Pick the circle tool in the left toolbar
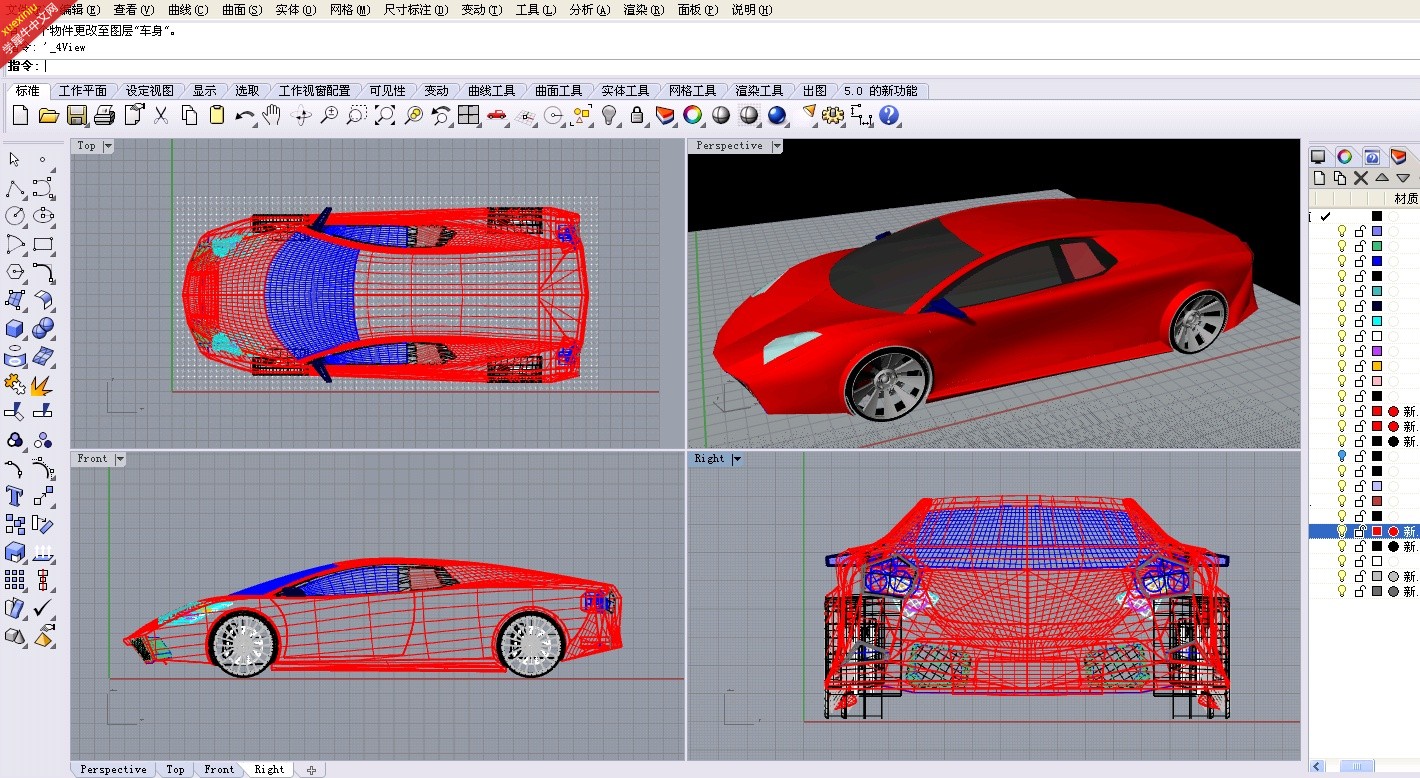1420x778 pixels. tap(15, 216)
